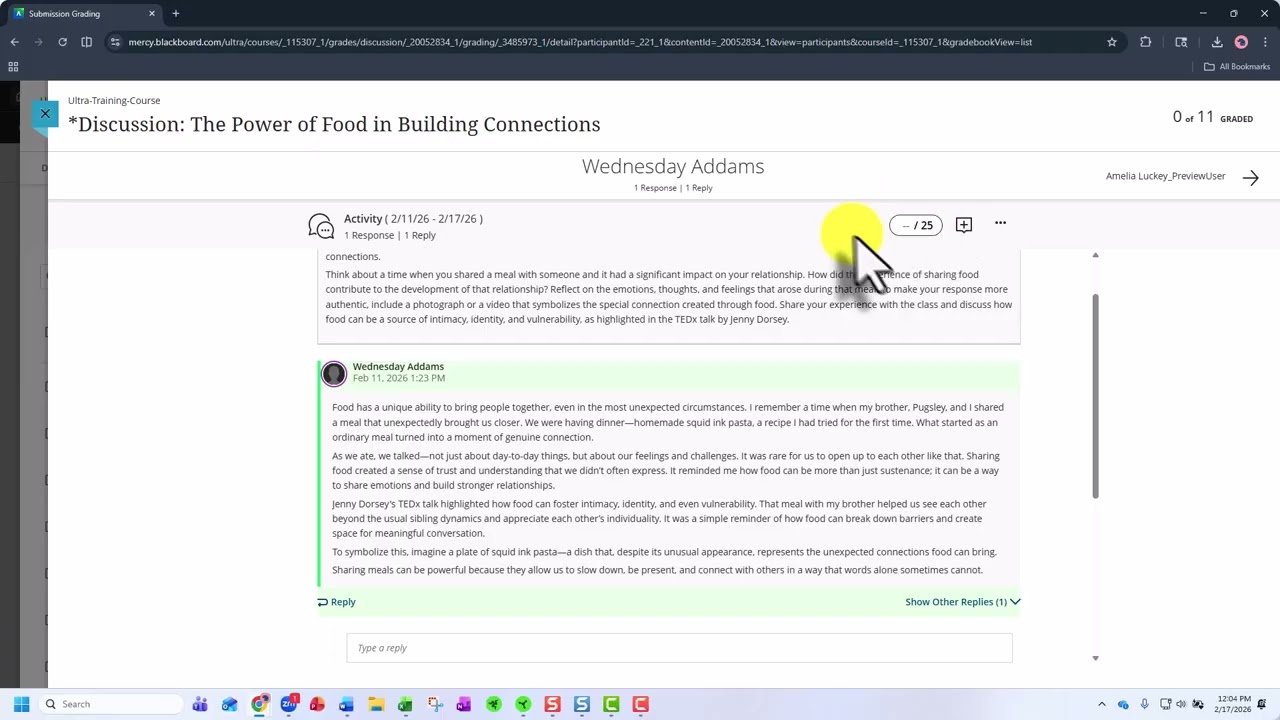Open the apps grid in bookmarks bar
Viewport: 1280px width, 720px height.
pyautogui.click(x=13, y=67)
